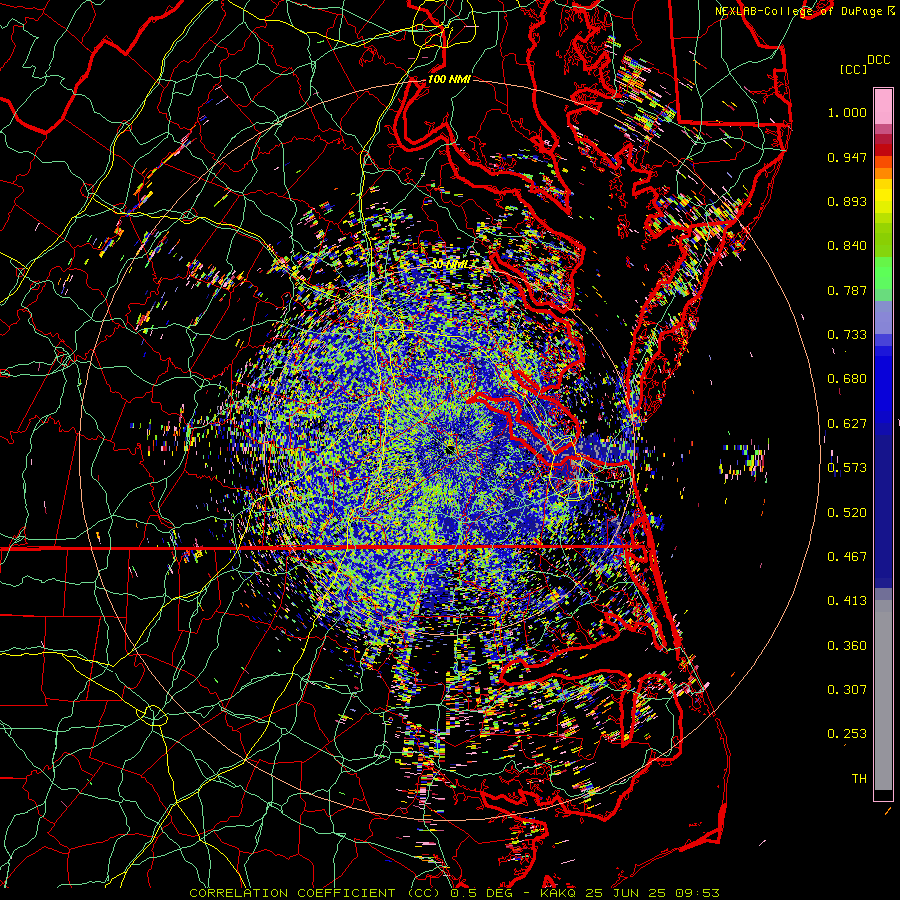The width and height of the screenshot is (900, 900).
Task: Click the 0.947 legend value
Action: (x=847, y=157)
